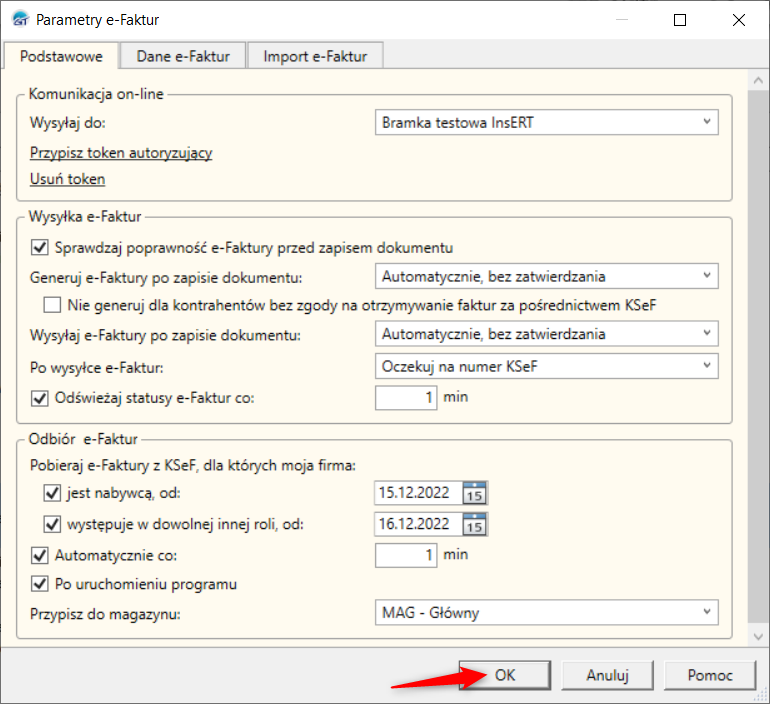This screenshot has width=770, height=704.
Task: Open calendar picker for 16.12.2022 date
Action: click(x=475, y=523)
